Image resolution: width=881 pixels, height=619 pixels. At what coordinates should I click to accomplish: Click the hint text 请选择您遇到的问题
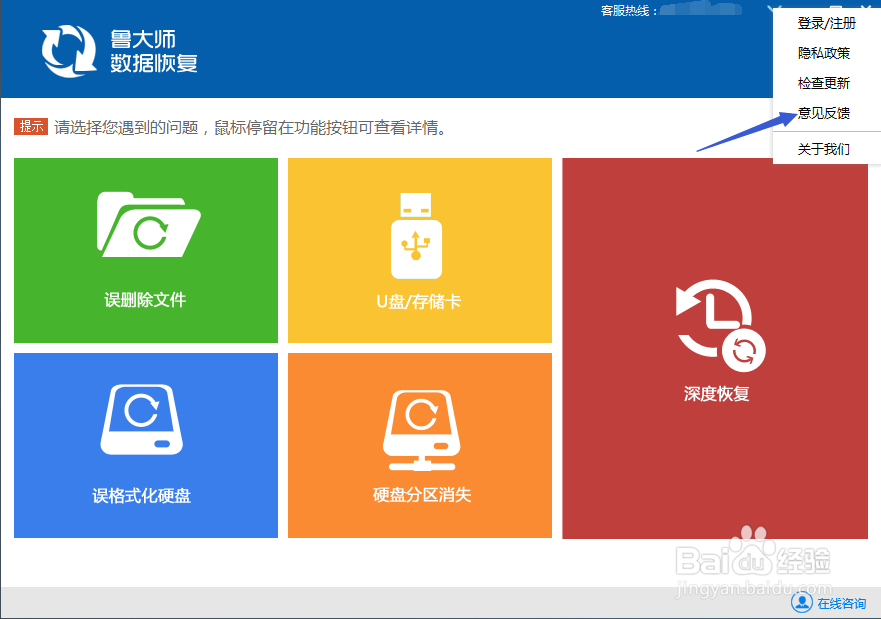[x=126, y=128]
